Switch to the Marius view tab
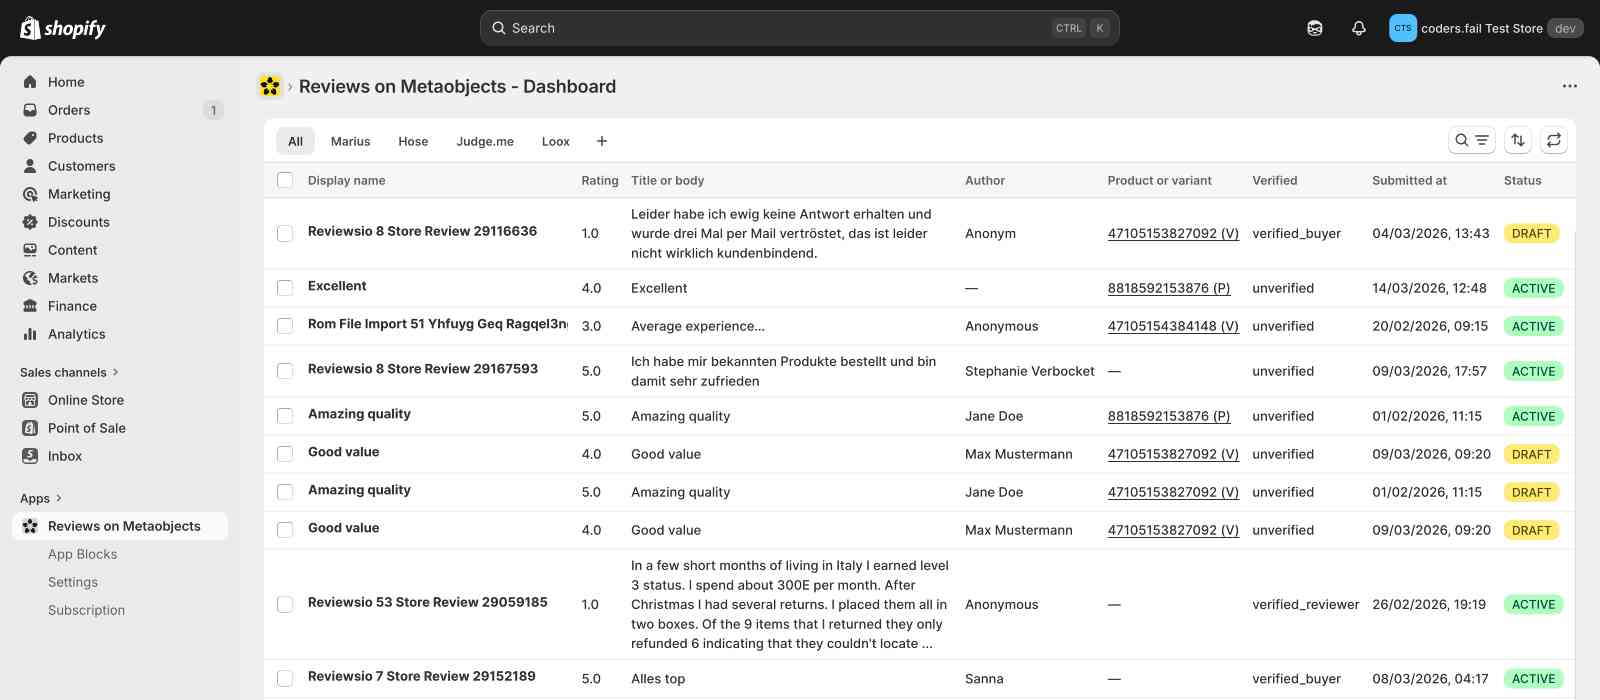Viewport: 1600px width, 700px height. coord(350,141)
